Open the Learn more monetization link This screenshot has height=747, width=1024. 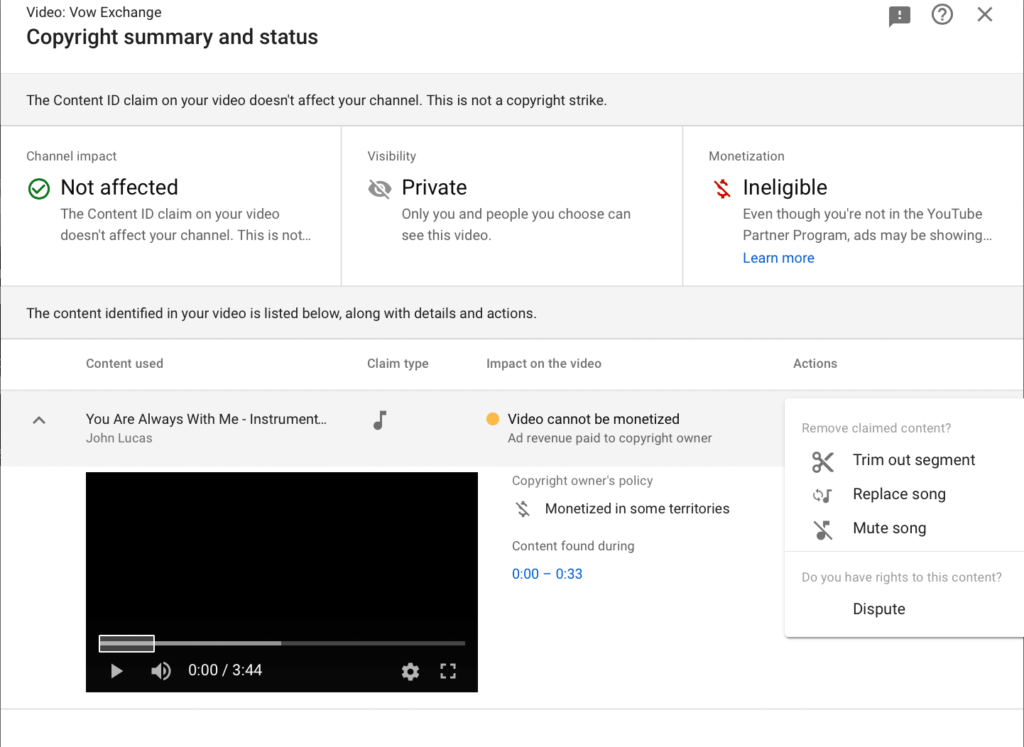point(778,258)
